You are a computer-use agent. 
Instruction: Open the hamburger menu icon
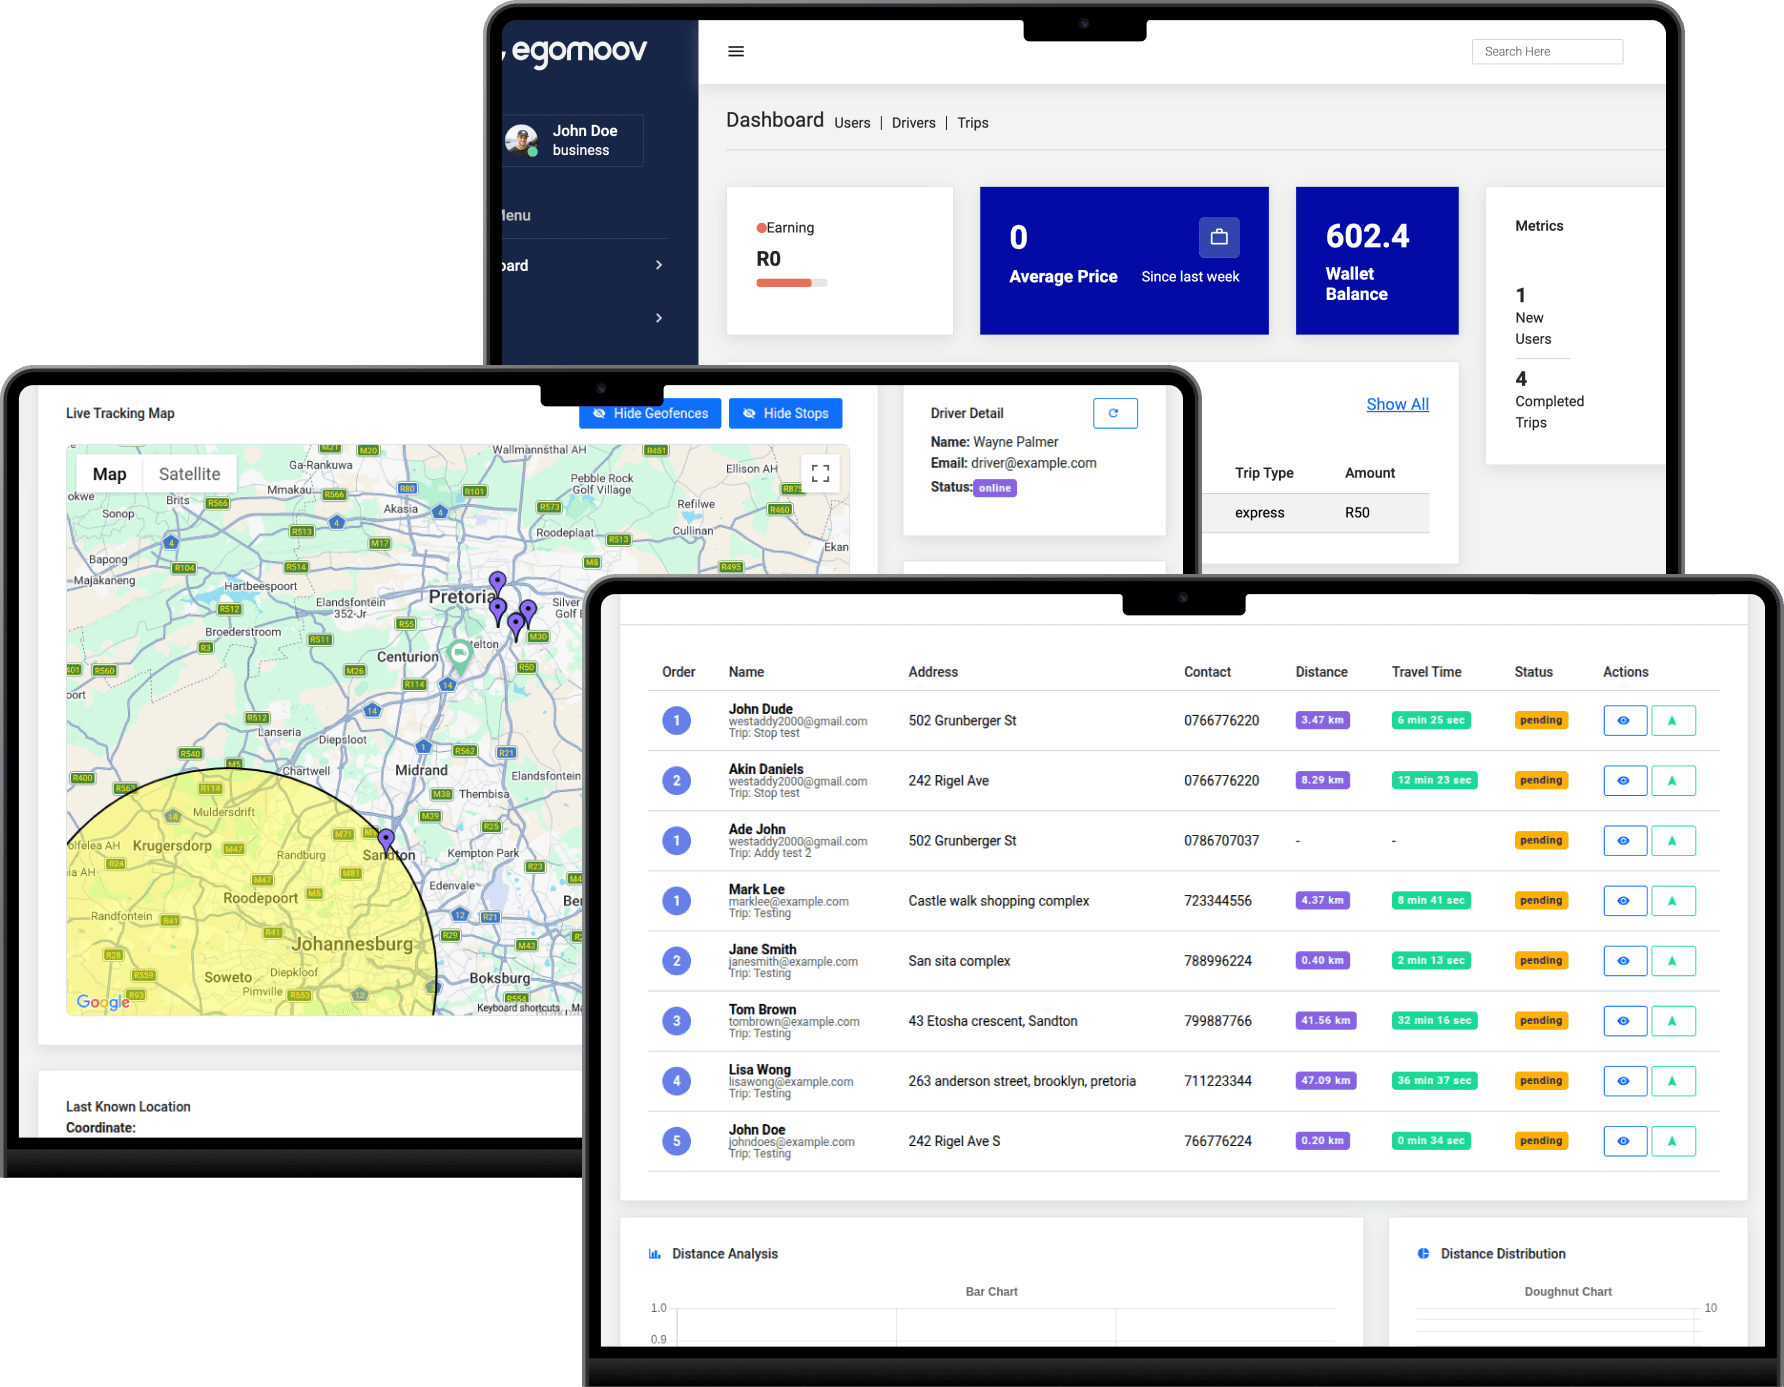coord(736,51)
